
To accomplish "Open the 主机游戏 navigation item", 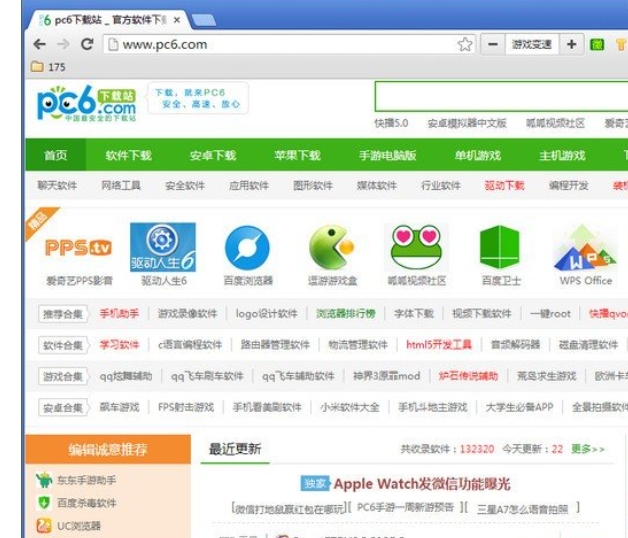I will (562, 155).
